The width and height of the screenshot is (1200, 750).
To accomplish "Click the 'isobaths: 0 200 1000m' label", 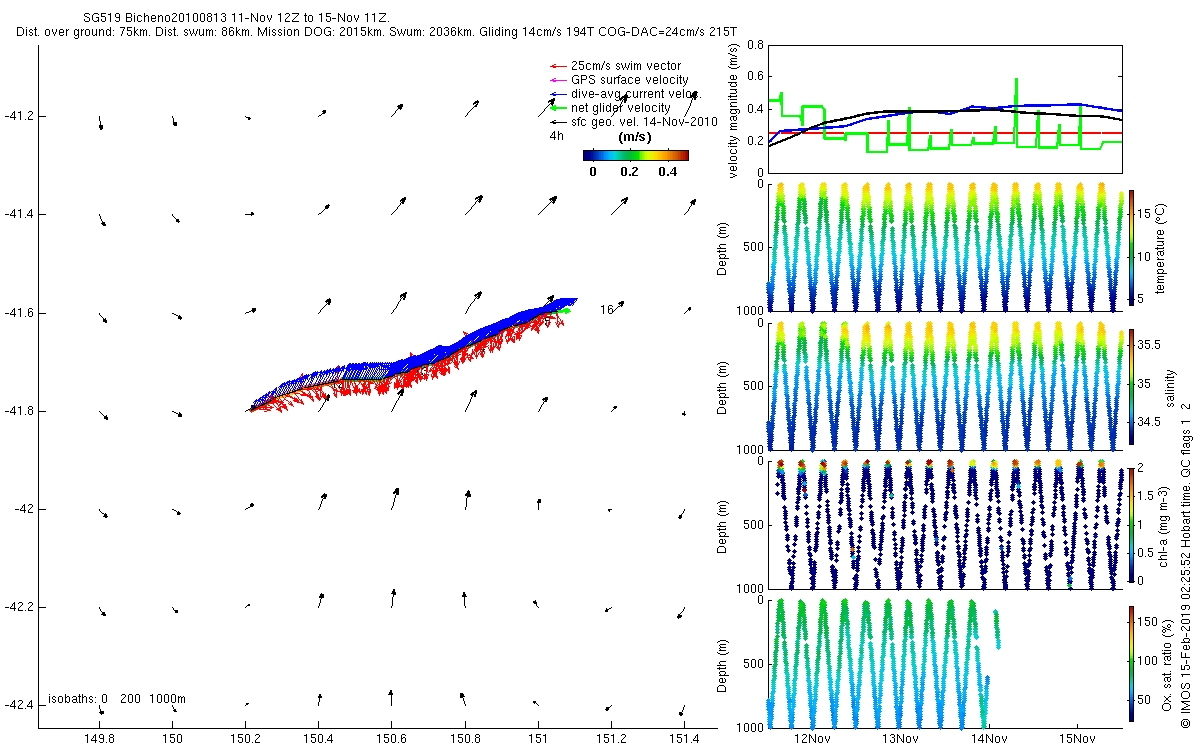I will tap(116, 699).
